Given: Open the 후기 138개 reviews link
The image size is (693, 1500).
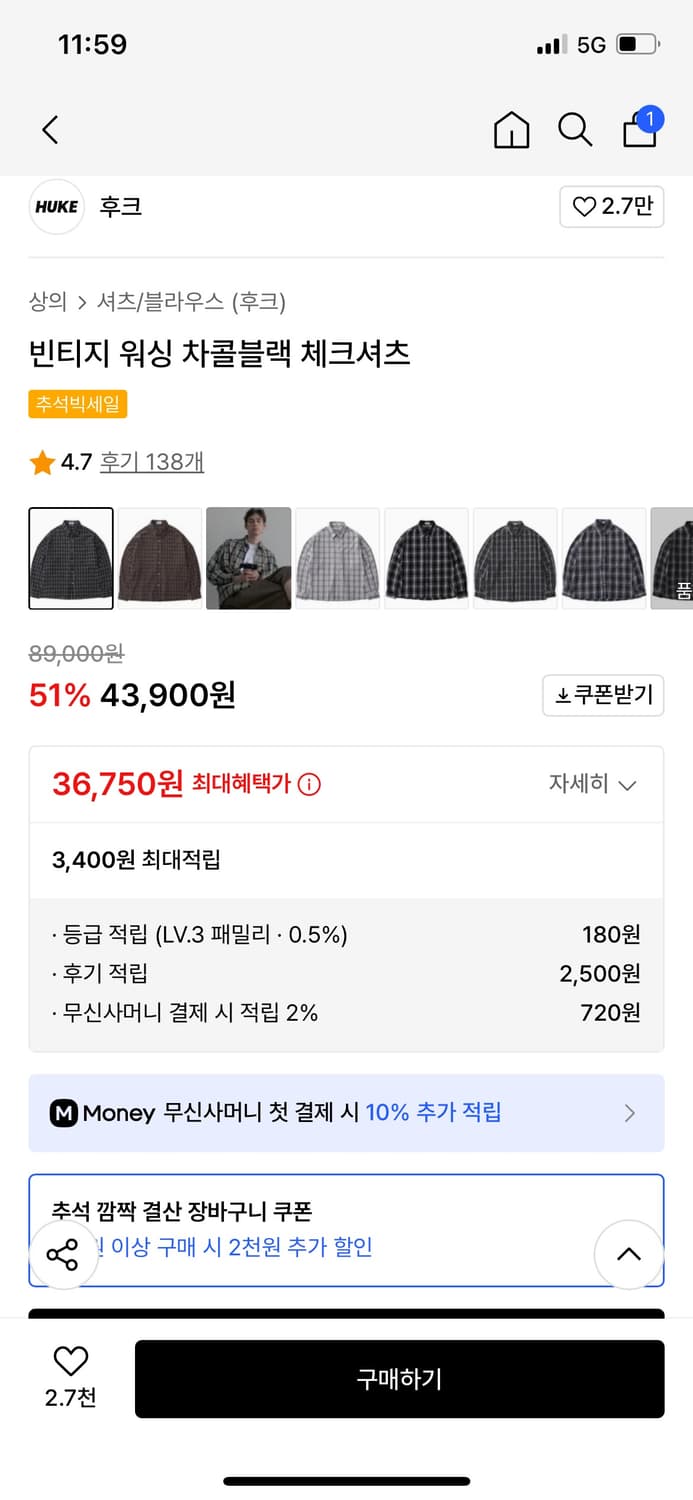Looking at the screenshot, I should pos(152,462).
